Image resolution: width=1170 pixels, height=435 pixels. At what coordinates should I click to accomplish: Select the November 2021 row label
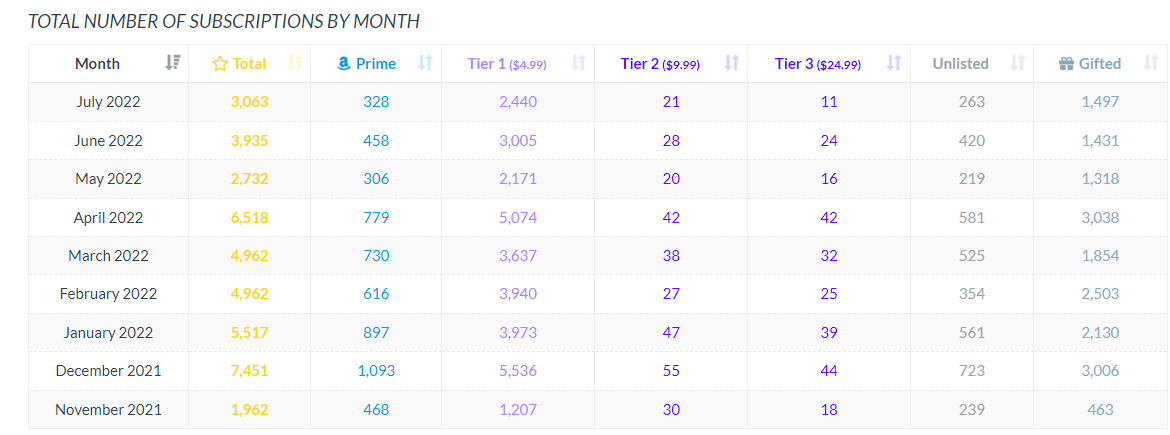point(108,410)
